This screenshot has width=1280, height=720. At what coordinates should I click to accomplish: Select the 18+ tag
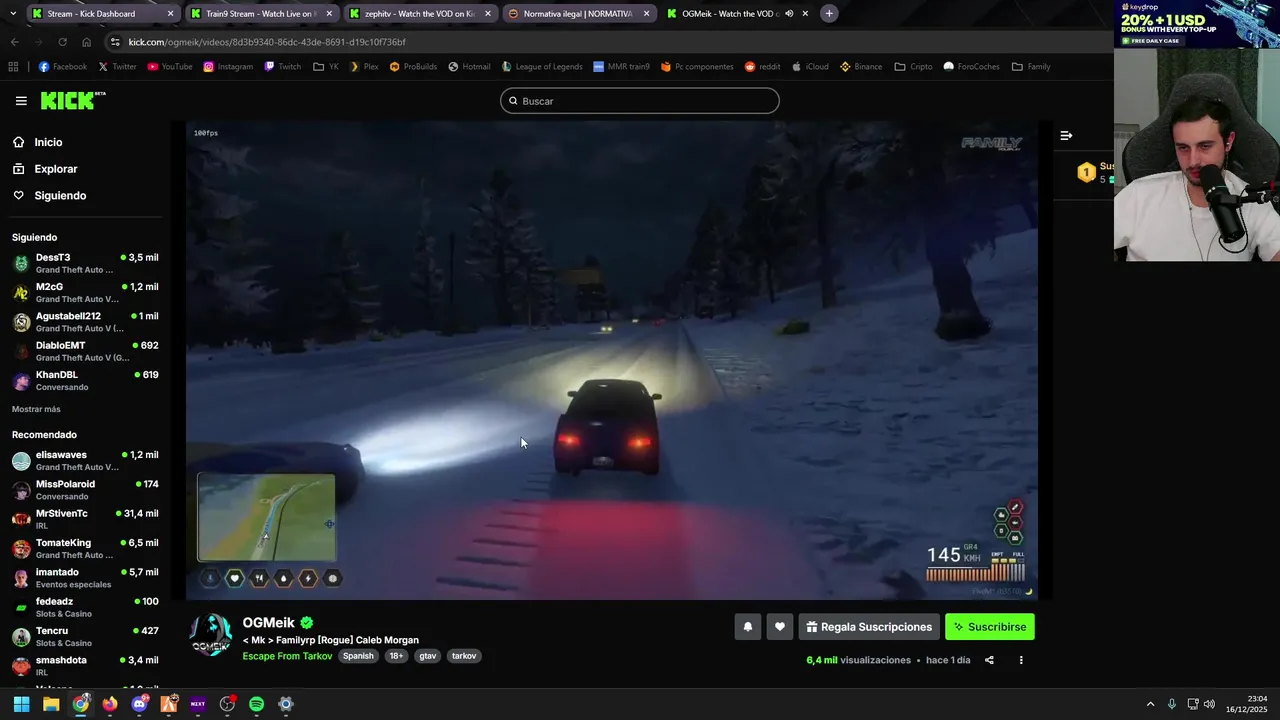click(396, 656)
